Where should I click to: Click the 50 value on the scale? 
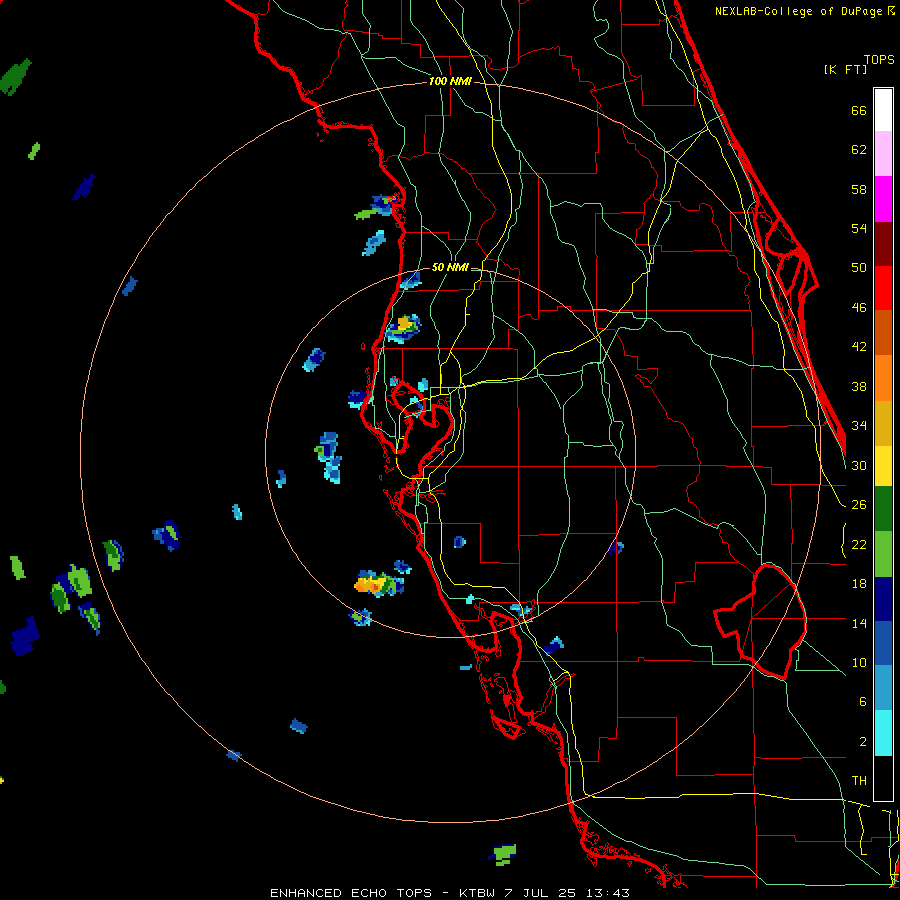[859, 268]
